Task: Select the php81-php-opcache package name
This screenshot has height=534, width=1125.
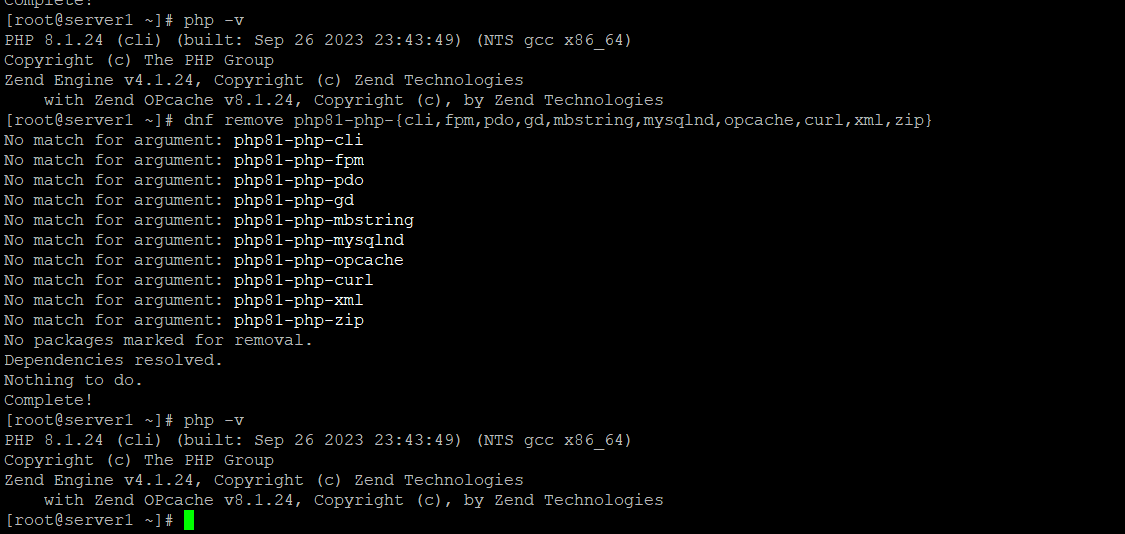Action: click(319, 261)
